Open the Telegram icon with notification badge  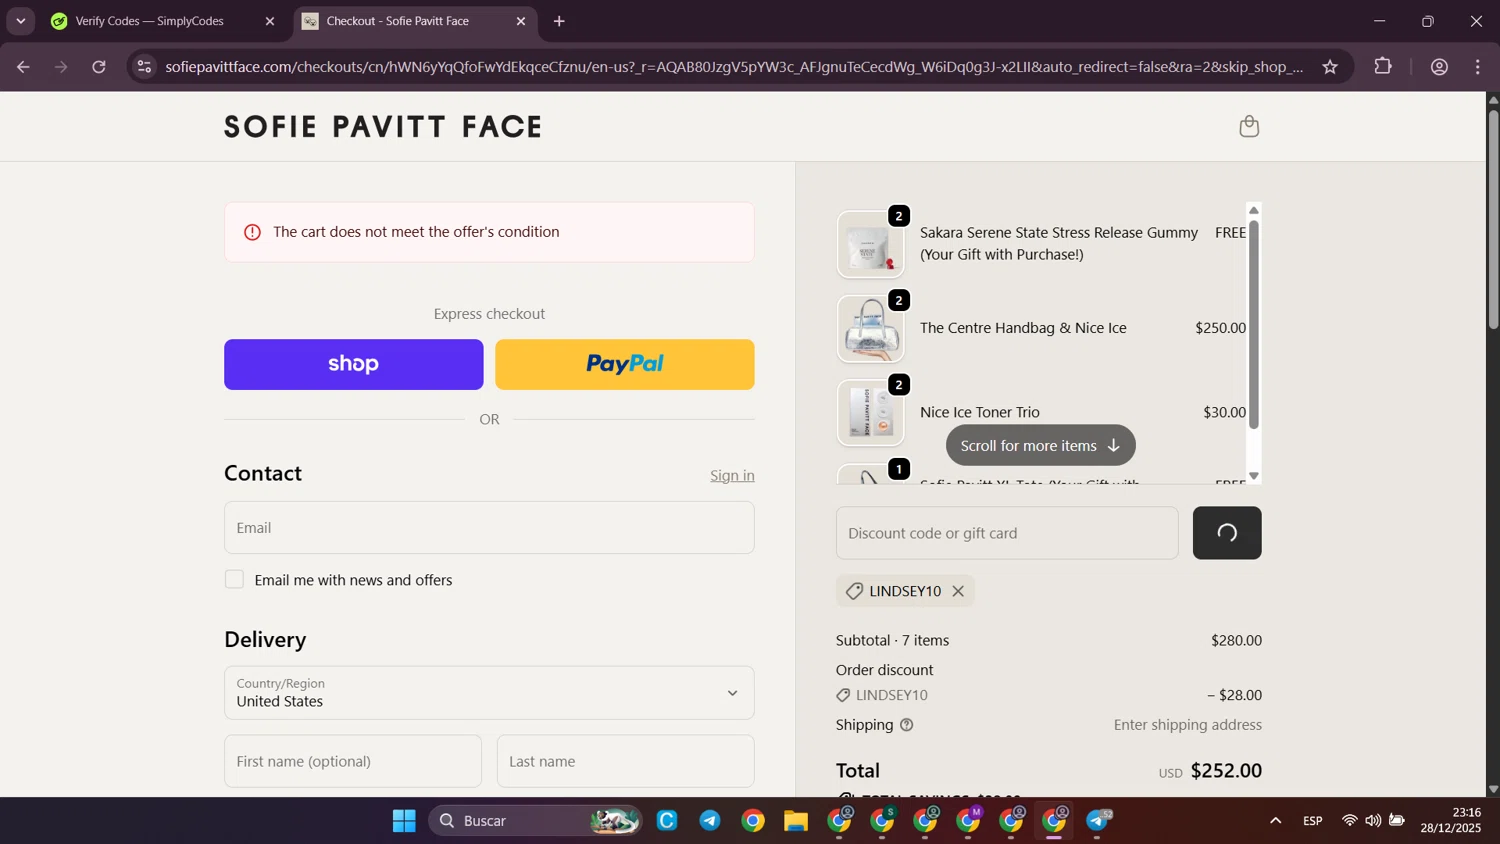tap(1098, 821)
